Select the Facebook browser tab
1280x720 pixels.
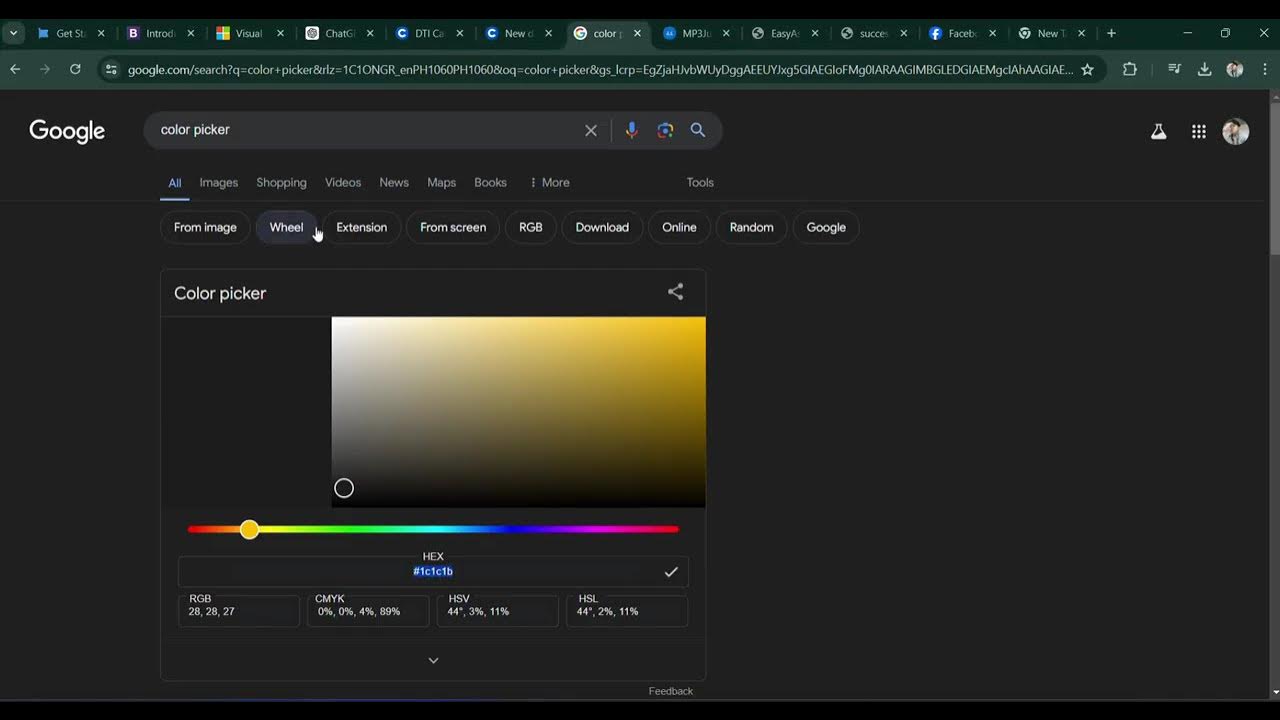[x=964, y=33]
